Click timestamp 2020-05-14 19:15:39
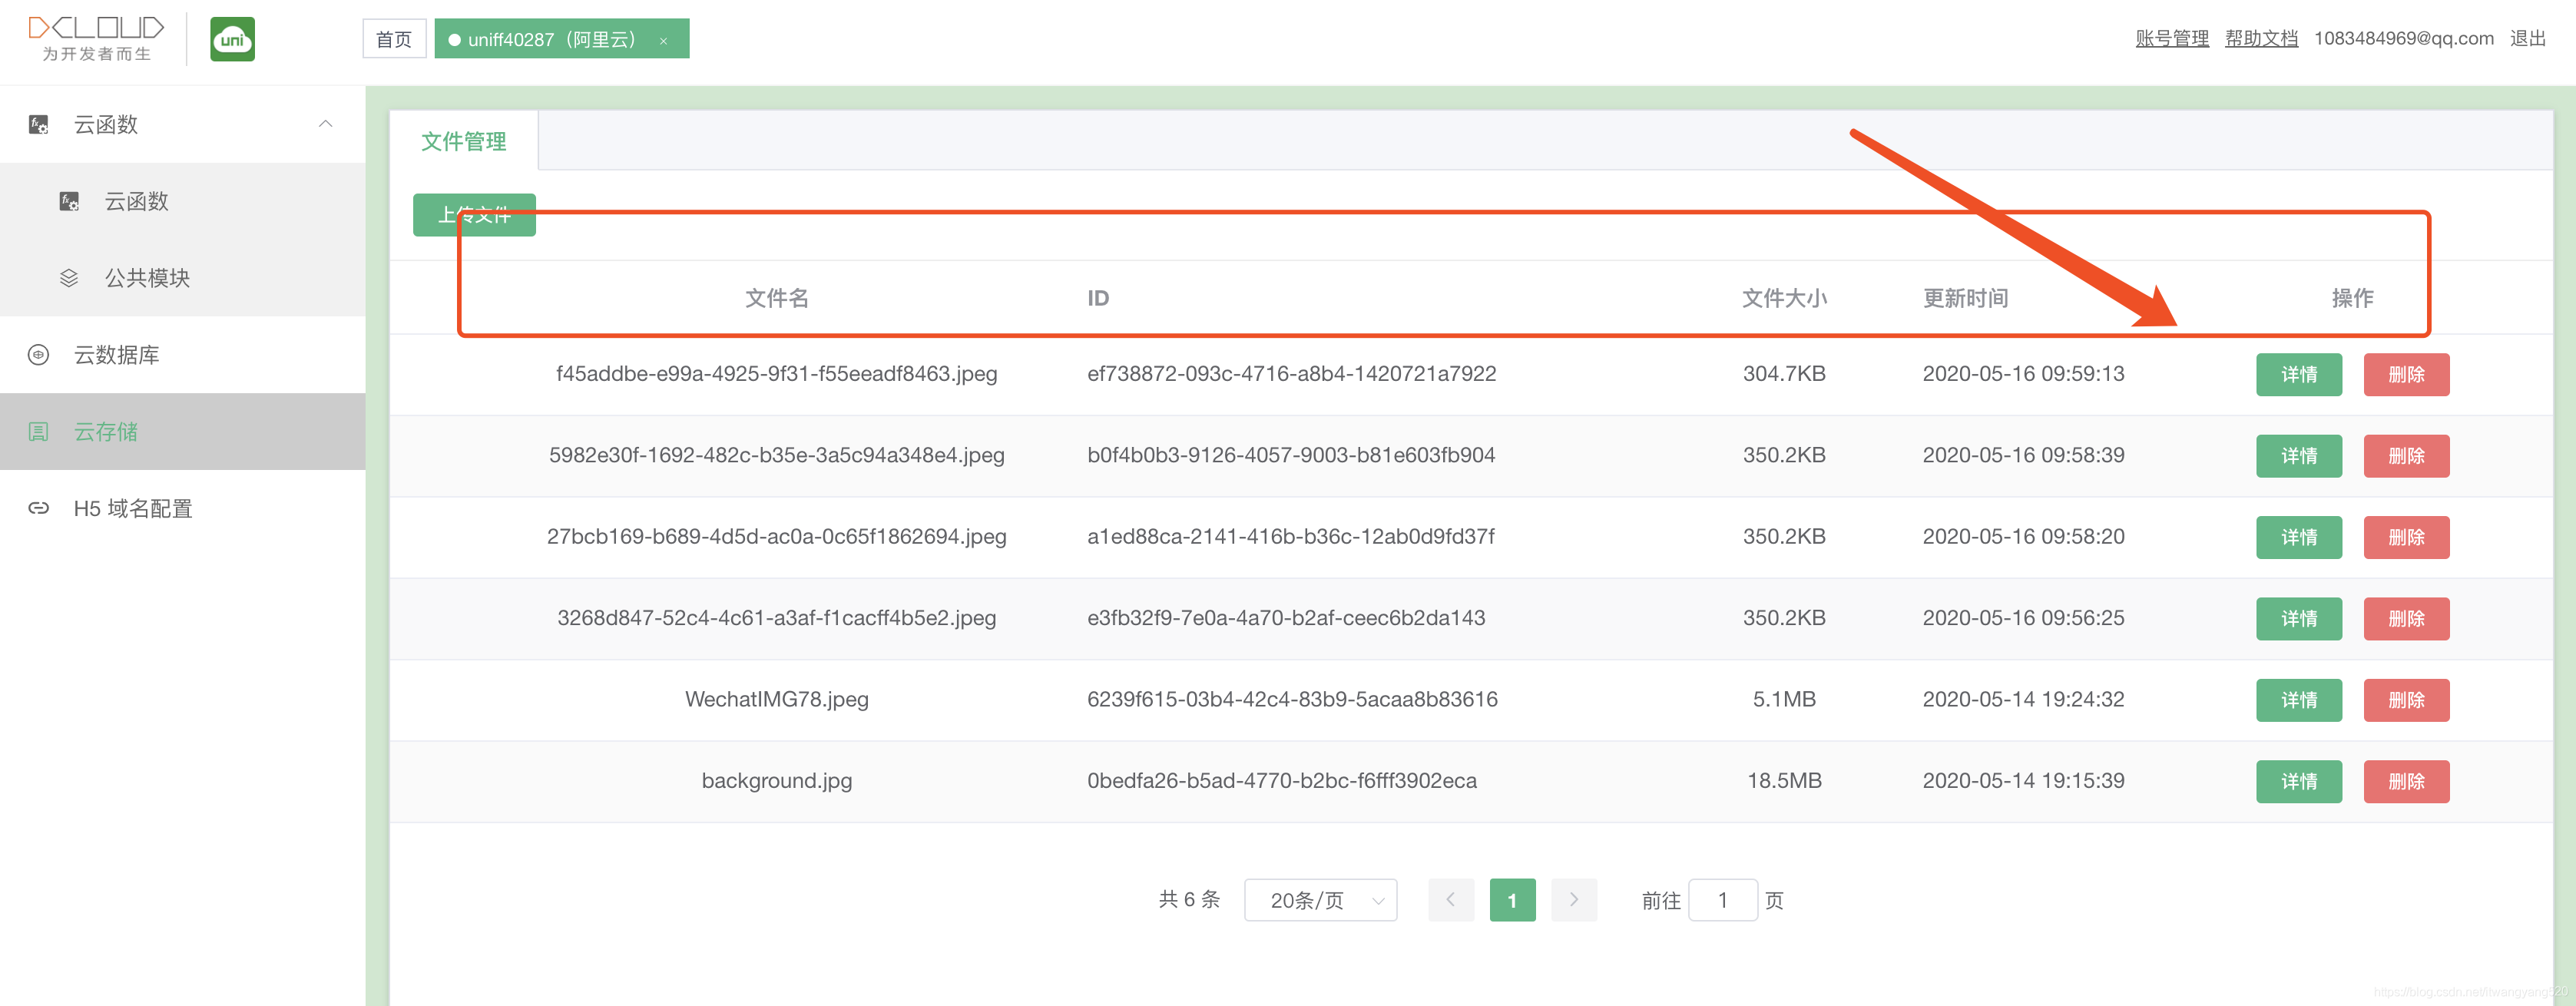 [2023, 781]
